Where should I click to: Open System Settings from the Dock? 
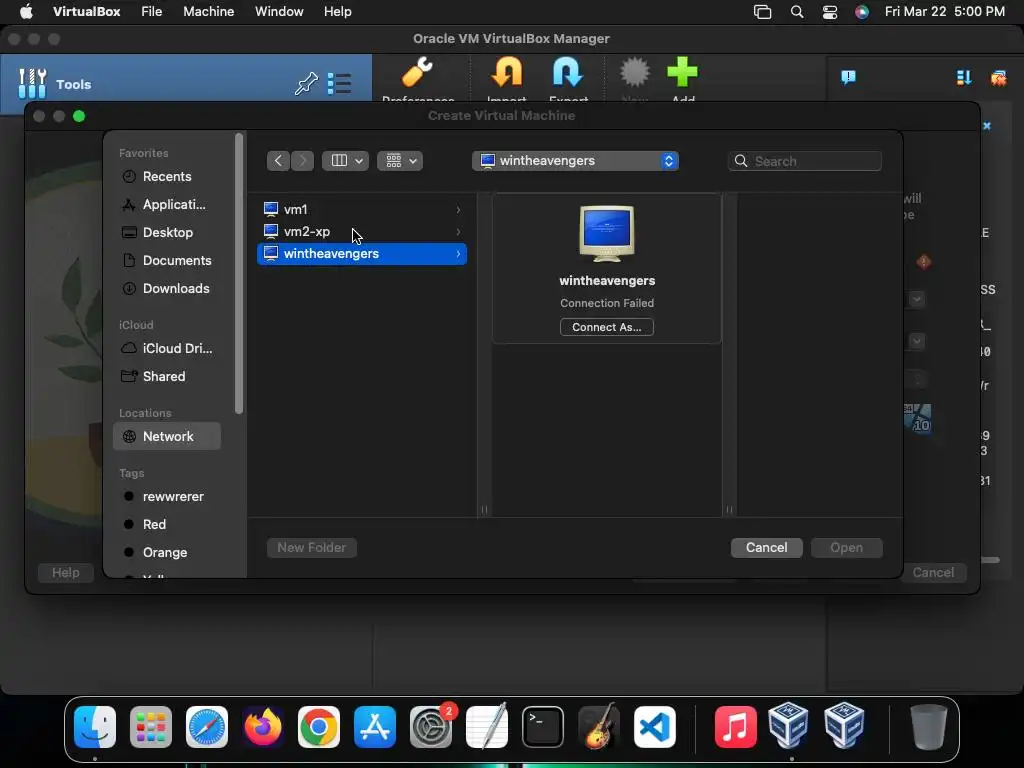coord(431,727)
